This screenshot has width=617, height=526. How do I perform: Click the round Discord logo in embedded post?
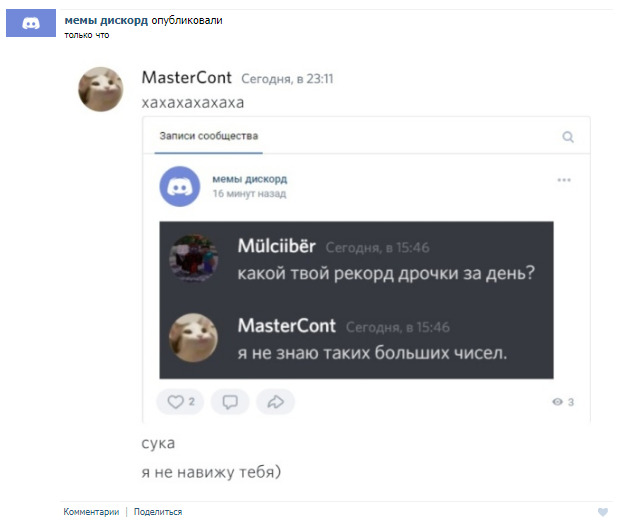click(x=180, y=186)
